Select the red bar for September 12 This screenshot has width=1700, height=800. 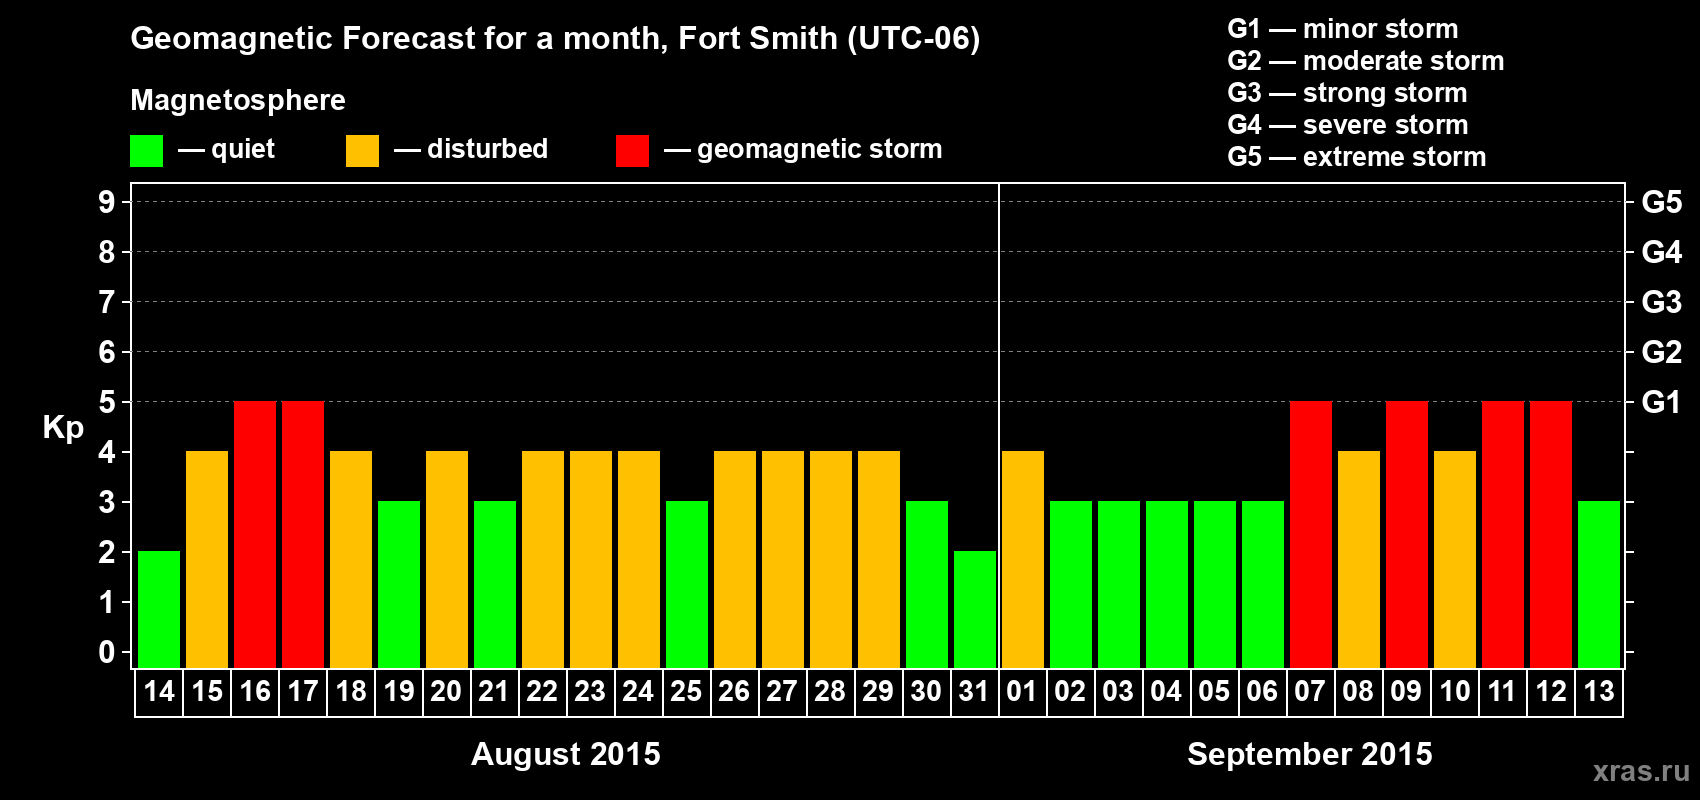(1551, 534)
